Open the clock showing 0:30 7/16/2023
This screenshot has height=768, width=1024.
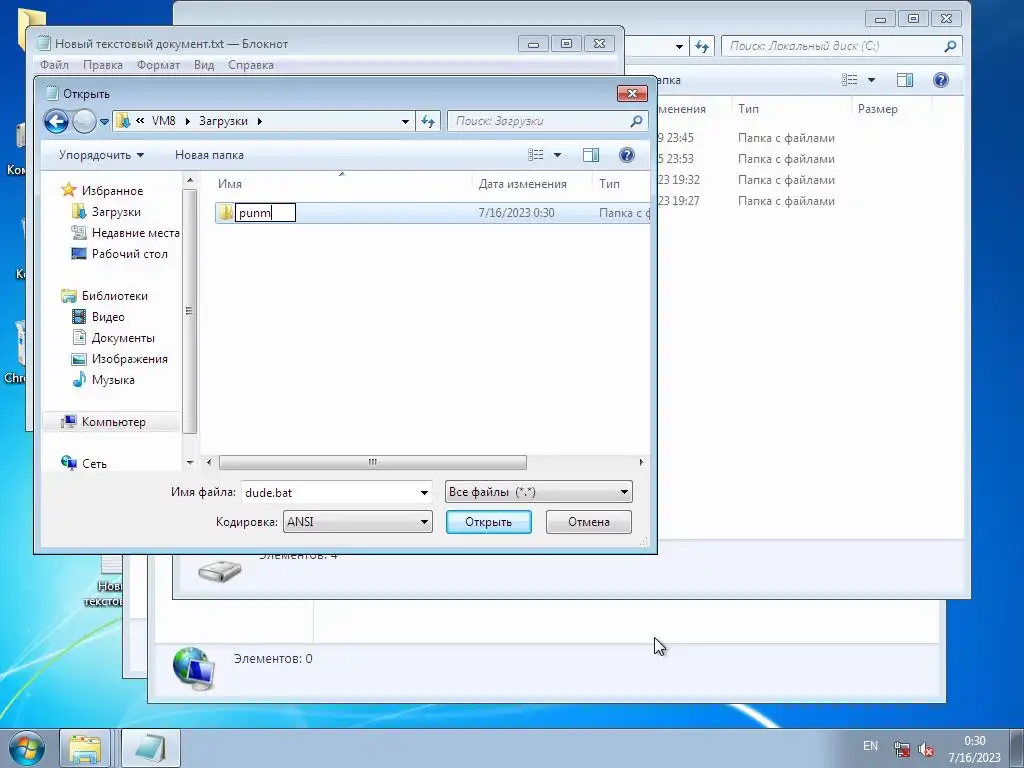point(974,749)
